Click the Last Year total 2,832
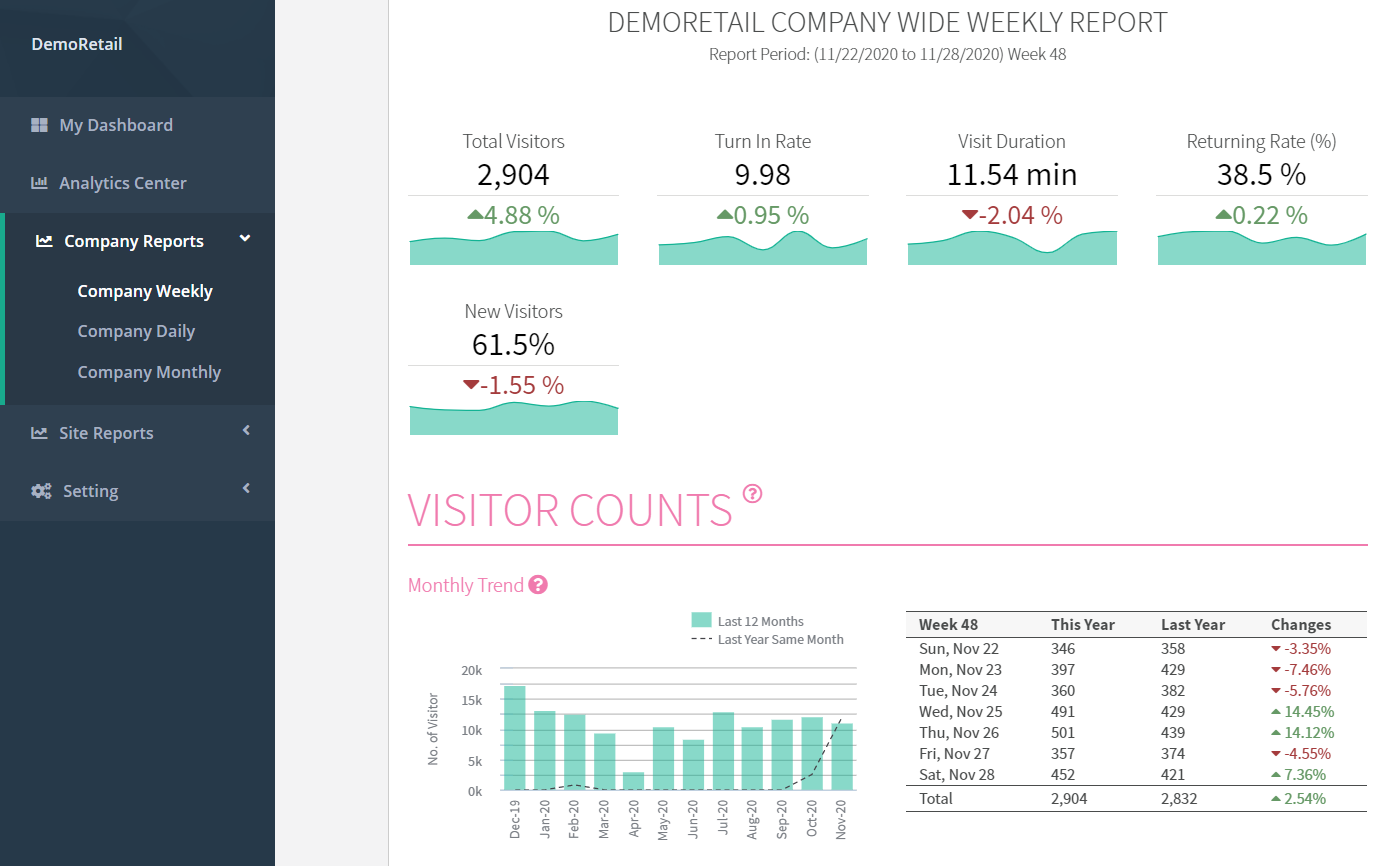The image size is (1382, 866). (x=1179, y=799)
